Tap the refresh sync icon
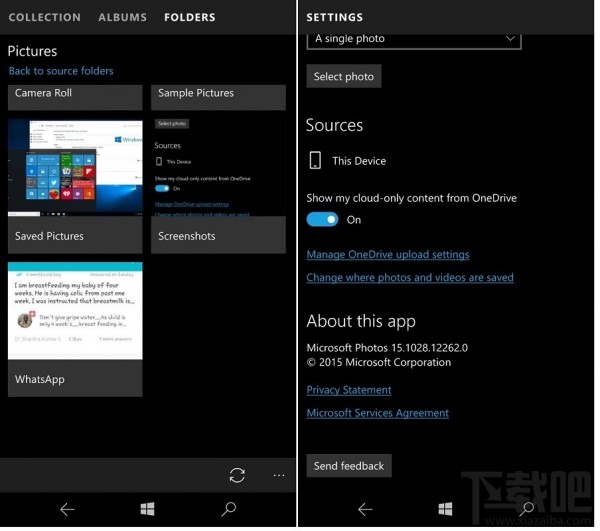Viewport: 600px width, 531px height. pyautogui.click(x=237, y=475)
